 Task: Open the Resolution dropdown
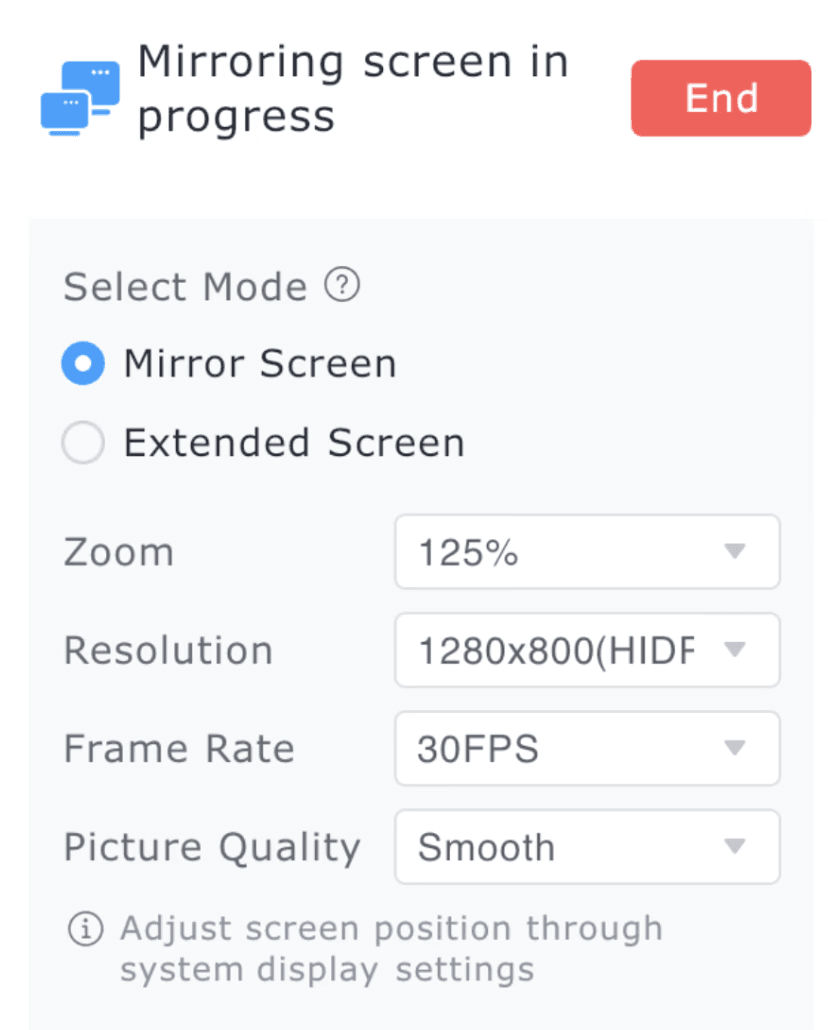(587, 650)
